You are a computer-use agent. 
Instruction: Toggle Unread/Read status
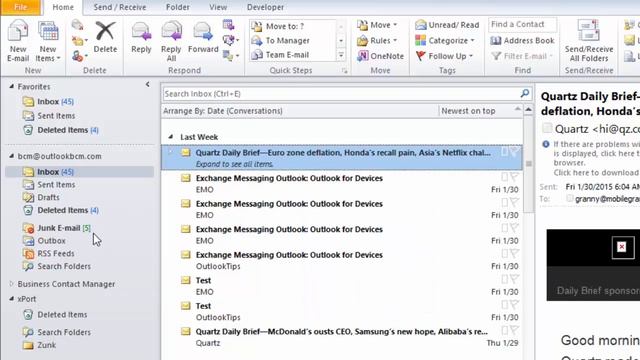[x=447, y=25]
